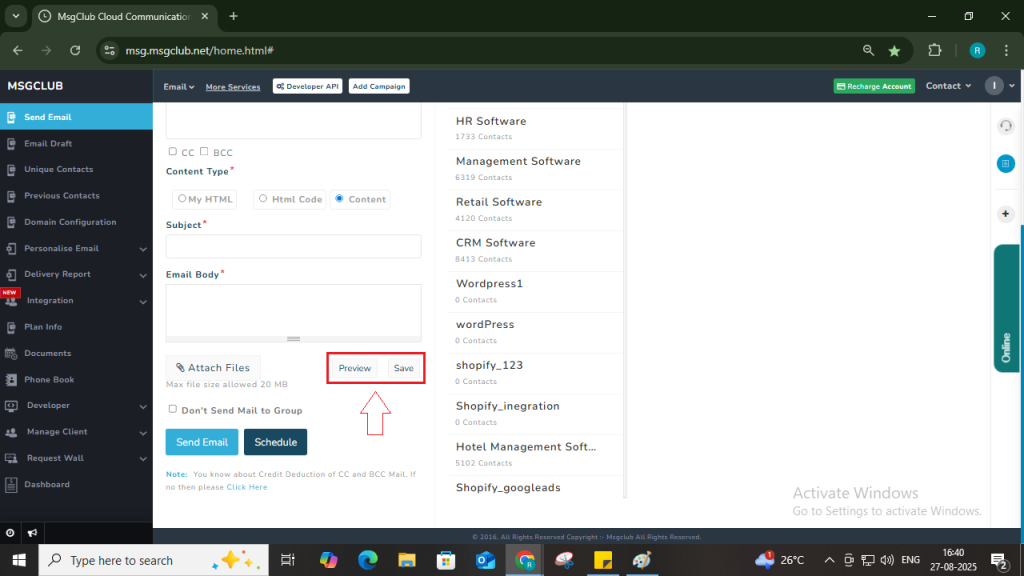
Task: Open the Email dropdown in top bar
Action: pos(178,86)
